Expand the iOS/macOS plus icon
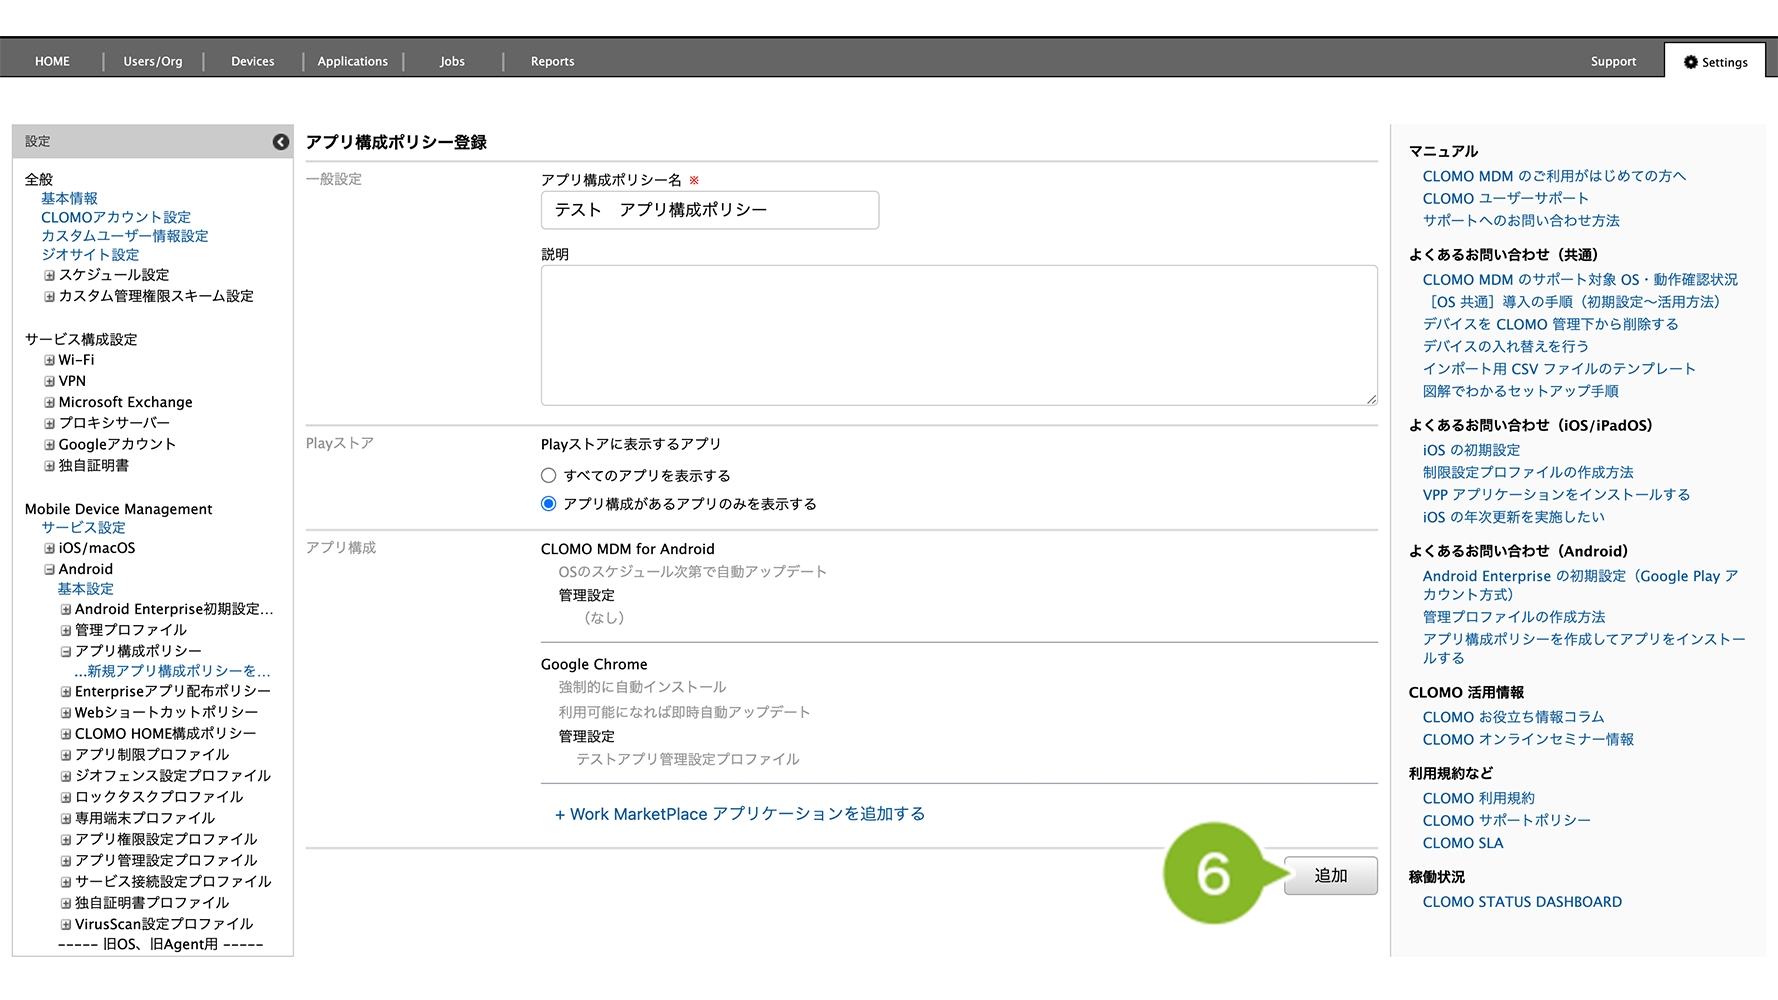This screenshot has height=1000, width=1778. pos(49,548)
